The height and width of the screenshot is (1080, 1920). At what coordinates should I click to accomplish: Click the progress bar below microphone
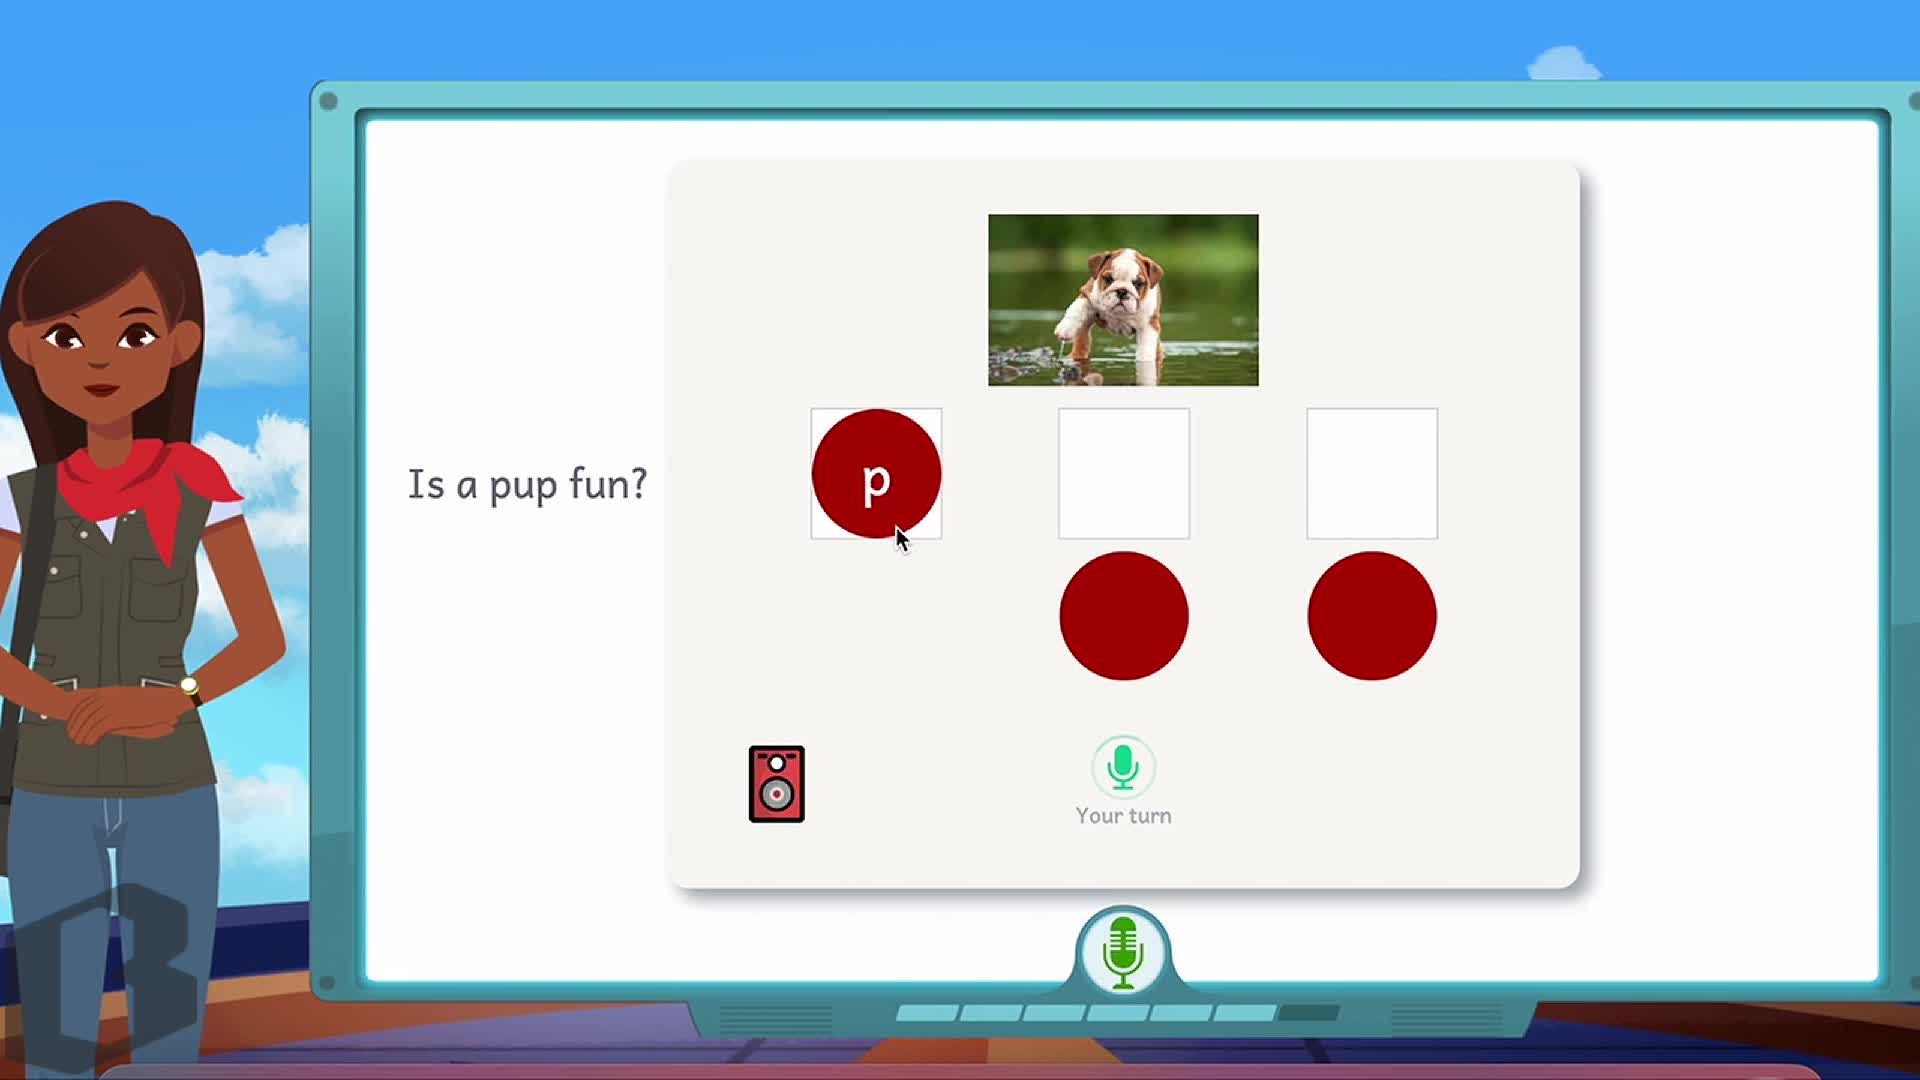[x=1118, y=1013]
